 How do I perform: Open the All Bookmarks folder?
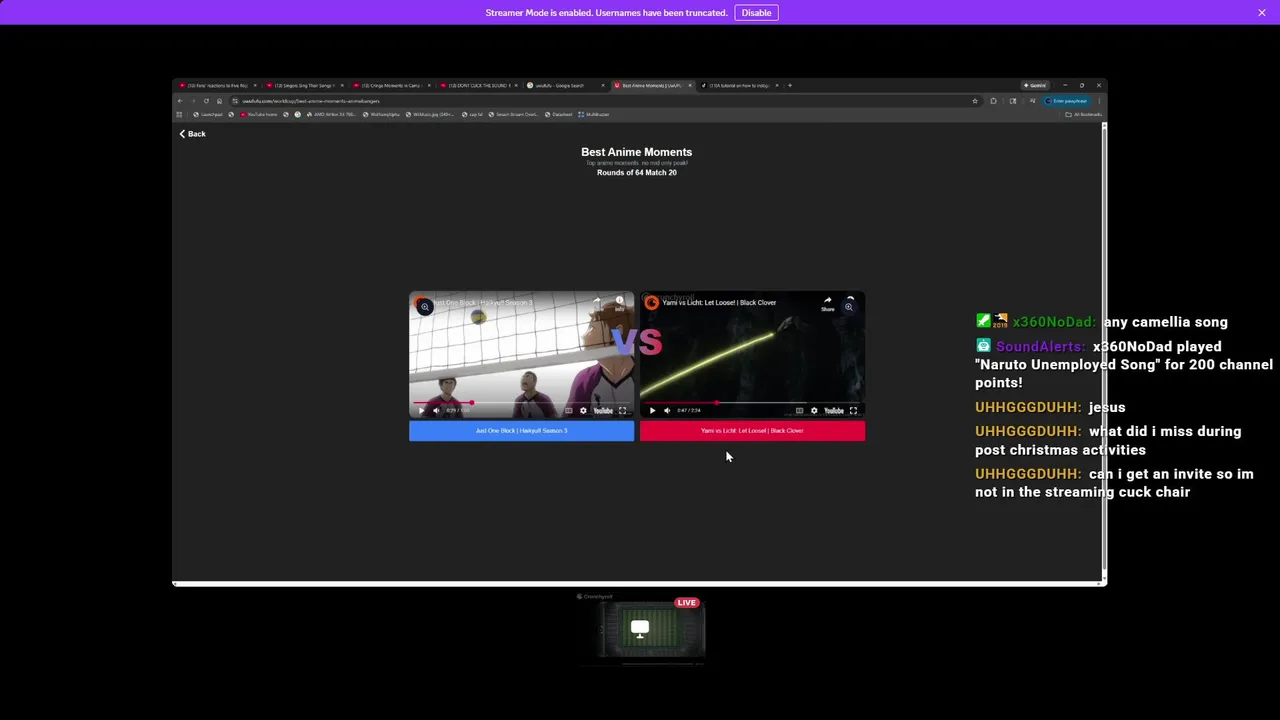point(1083,114)
